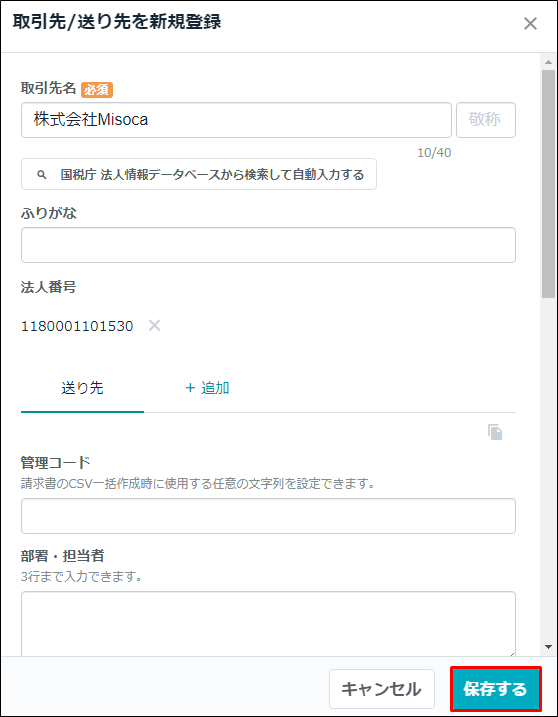558x717 pixels.
Task: Click the ふりがな field label
Action: click(48, 213)
